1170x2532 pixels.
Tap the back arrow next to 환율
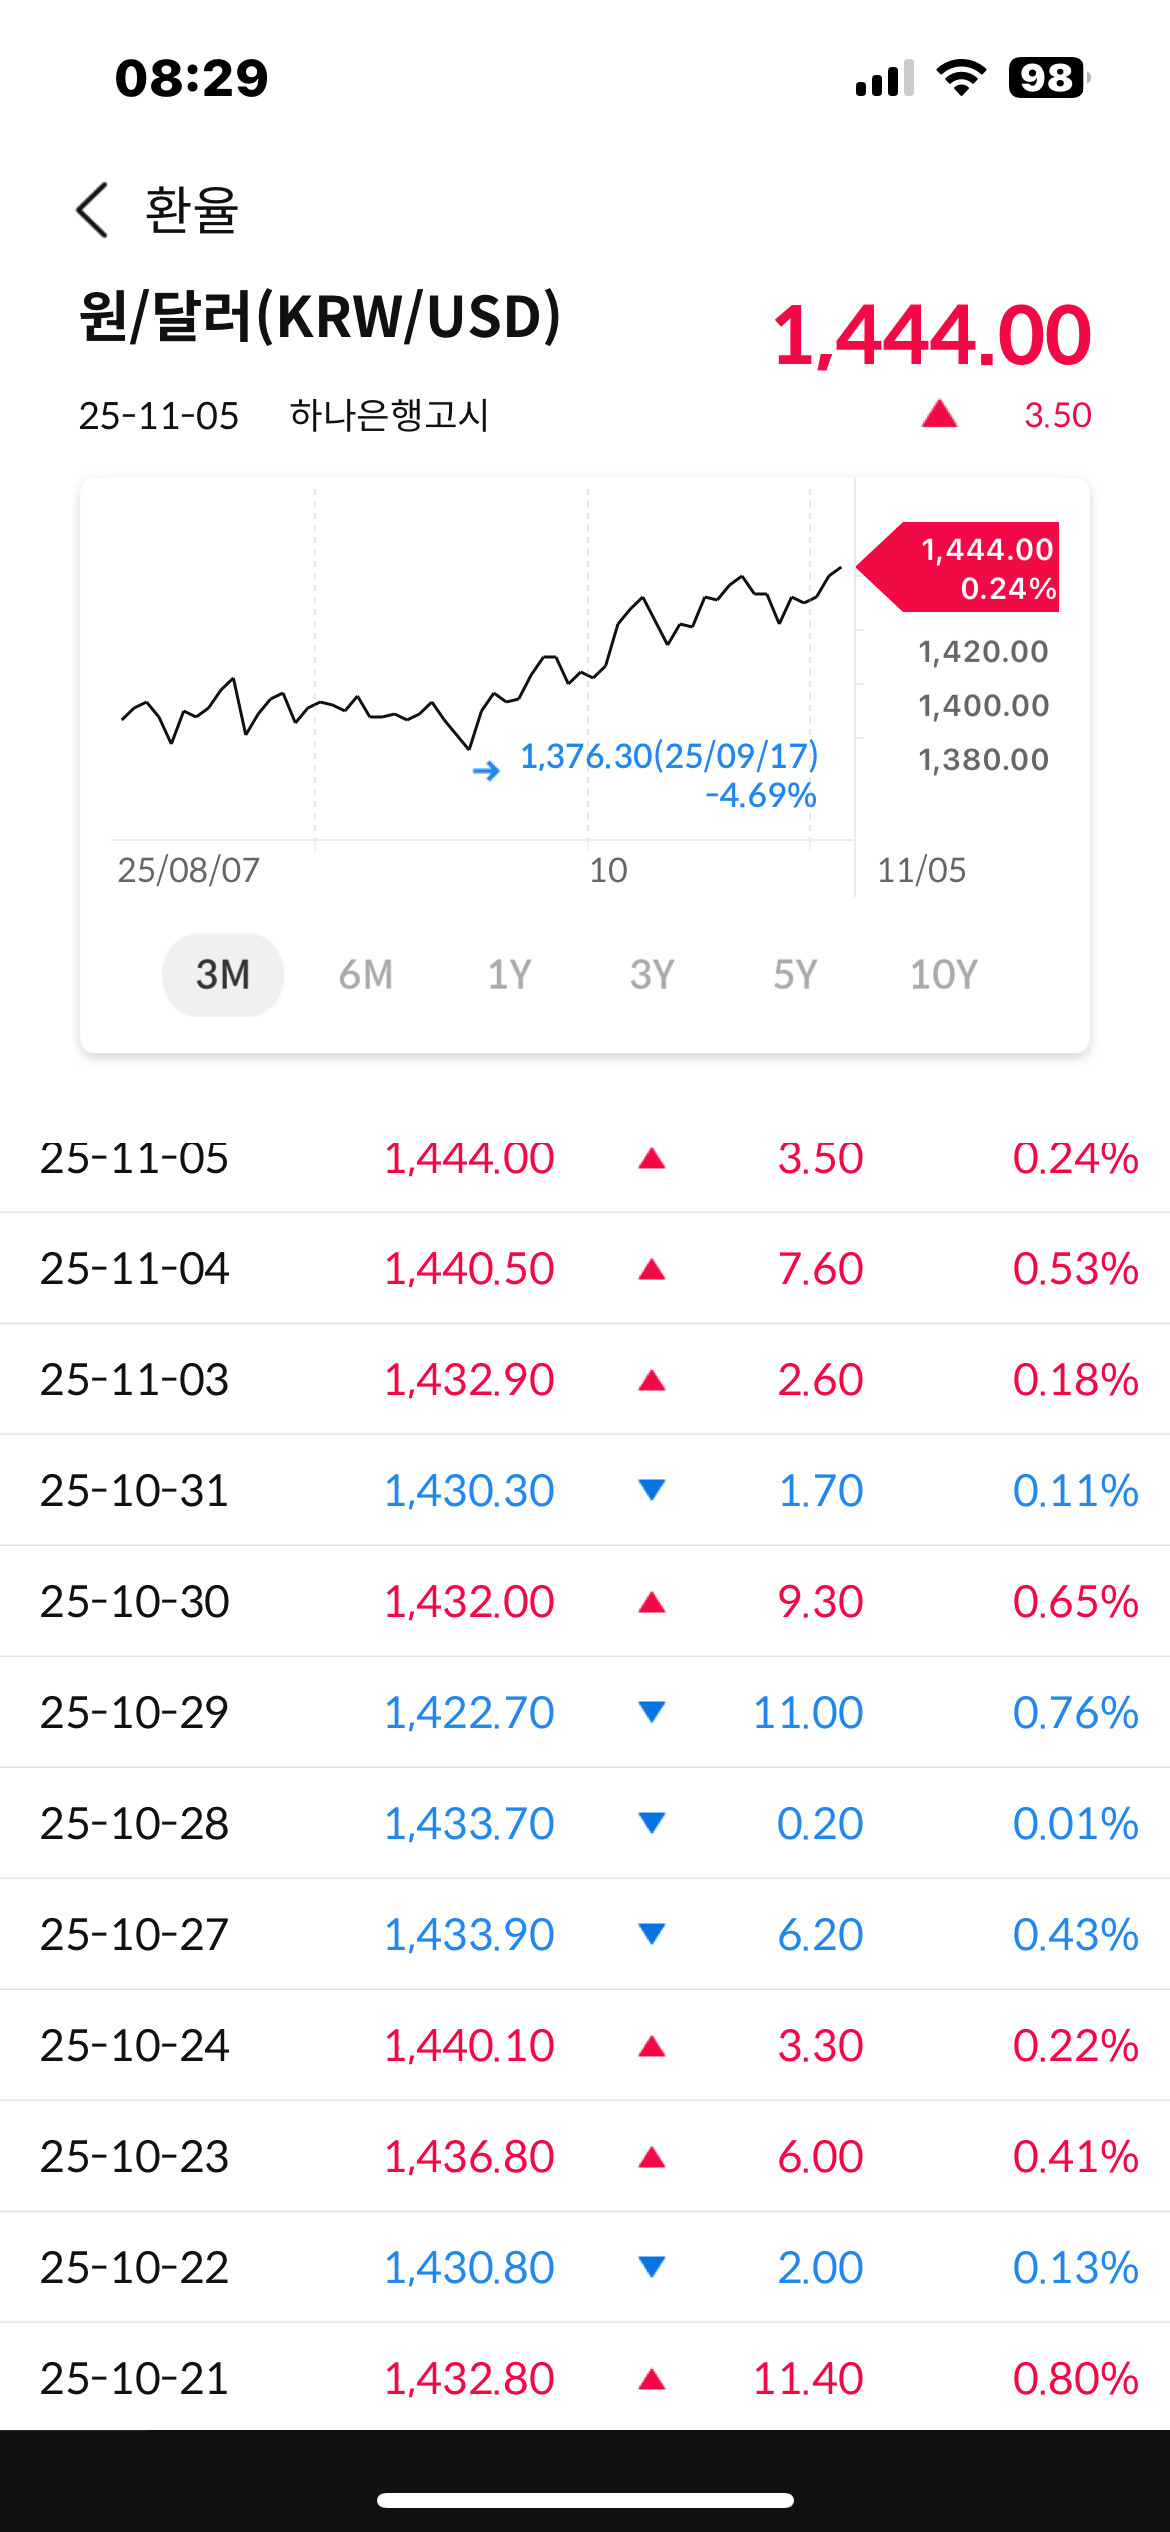(92, 210)
